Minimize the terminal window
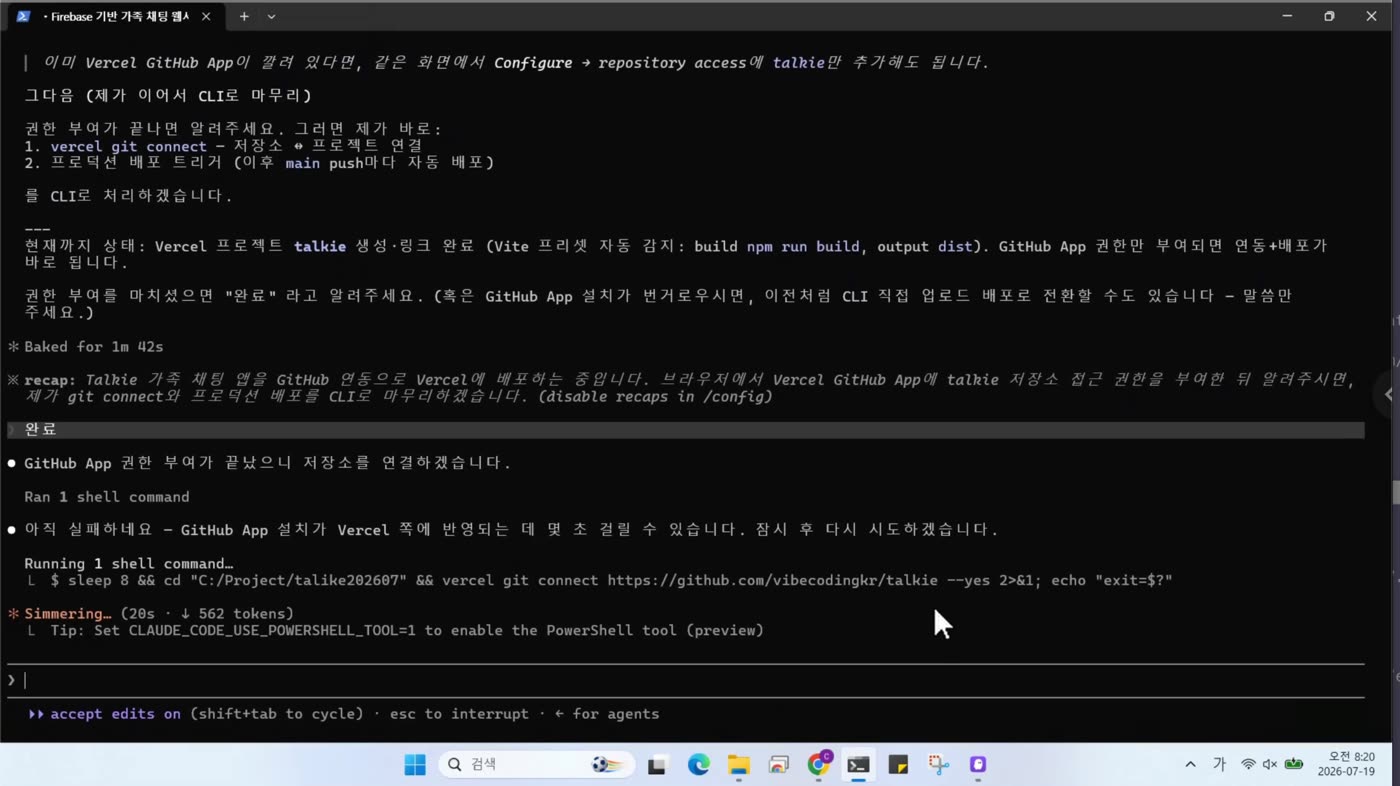The width and height of the screenshot is (1400, 786). [1287, 16]
